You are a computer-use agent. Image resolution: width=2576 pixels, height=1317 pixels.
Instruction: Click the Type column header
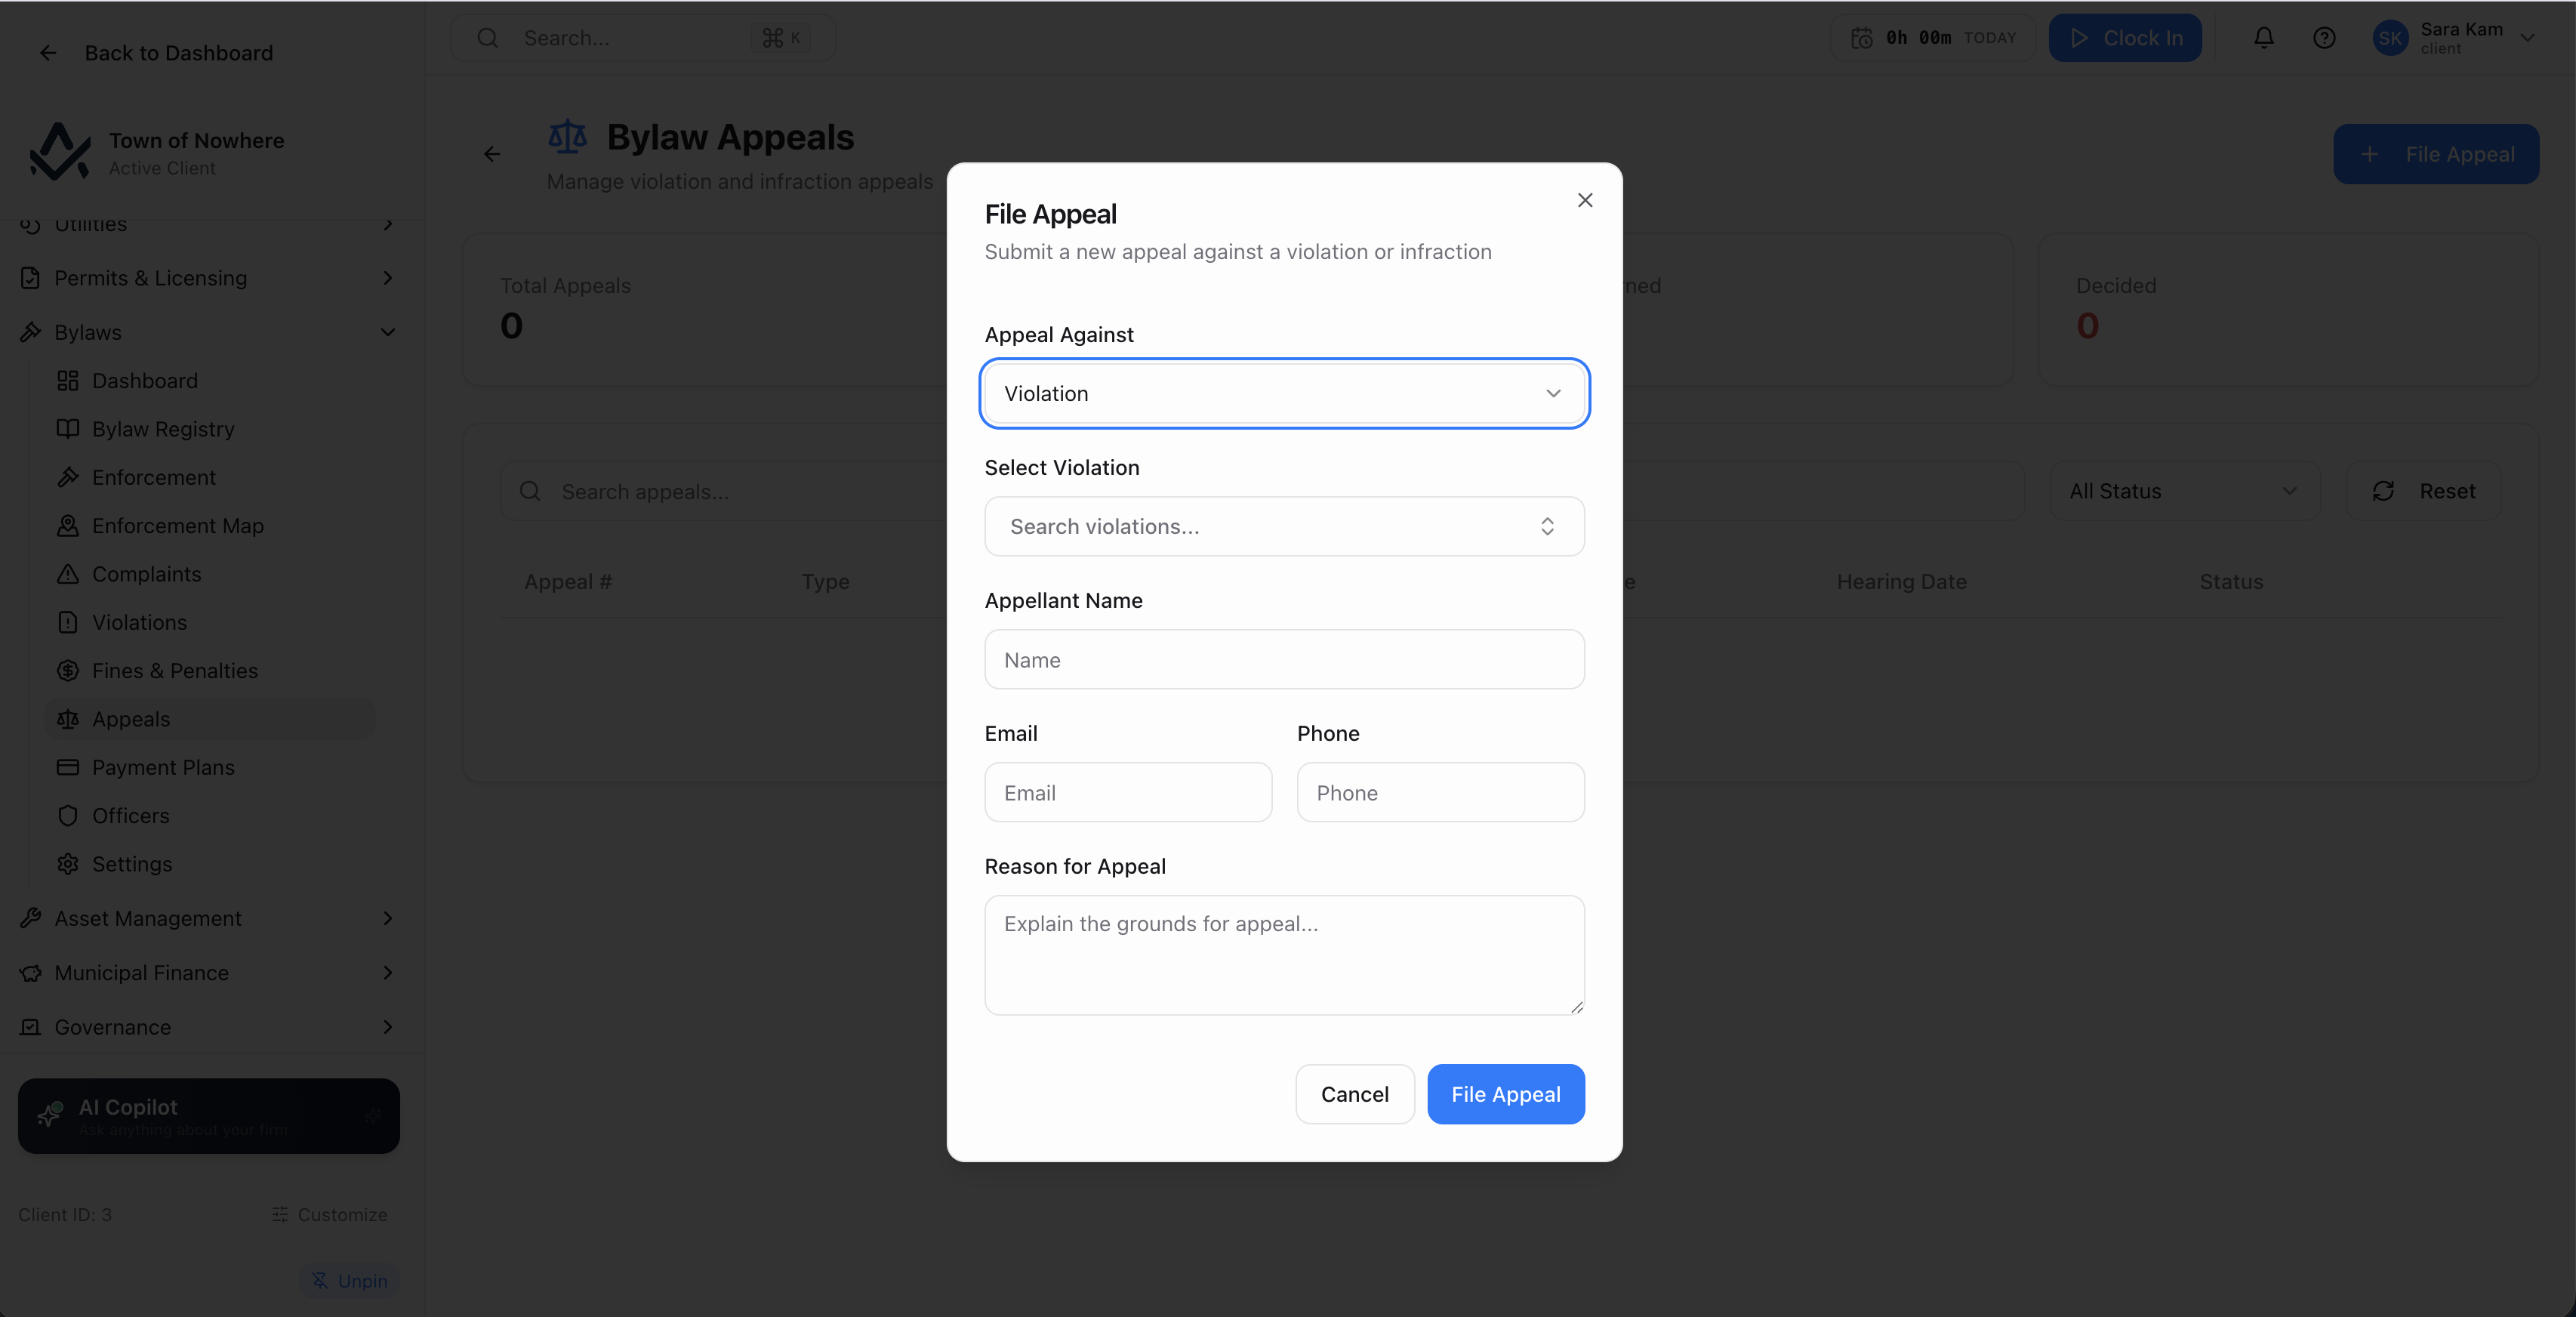pos(825,582)
